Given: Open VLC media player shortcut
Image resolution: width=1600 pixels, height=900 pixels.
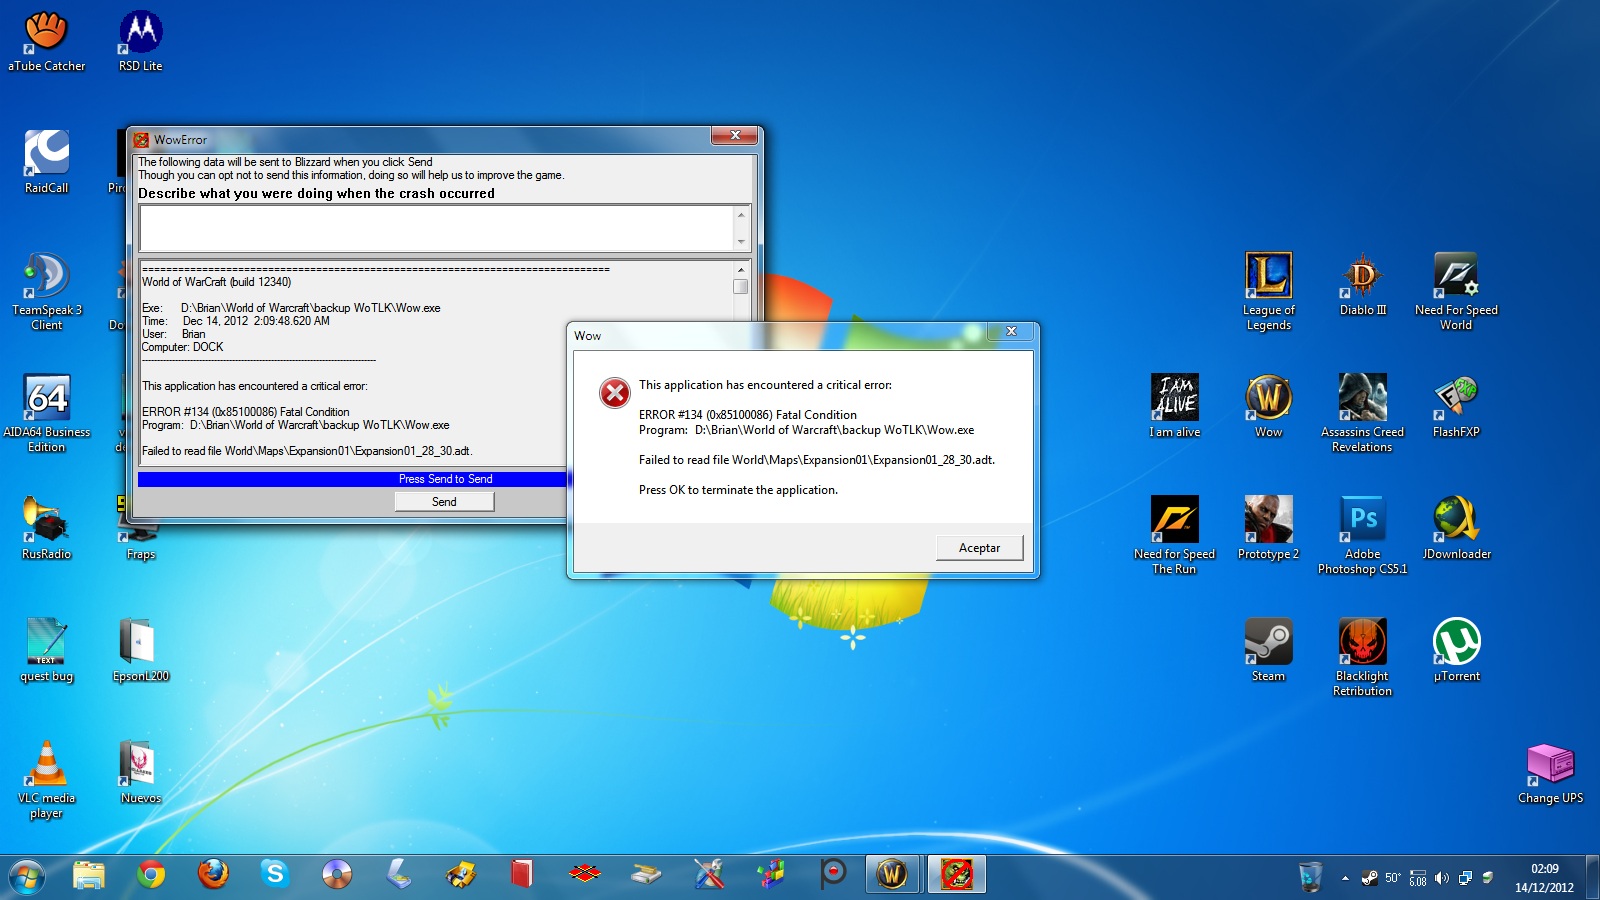Looking at the screenshot, I should [x=46, y=779].
